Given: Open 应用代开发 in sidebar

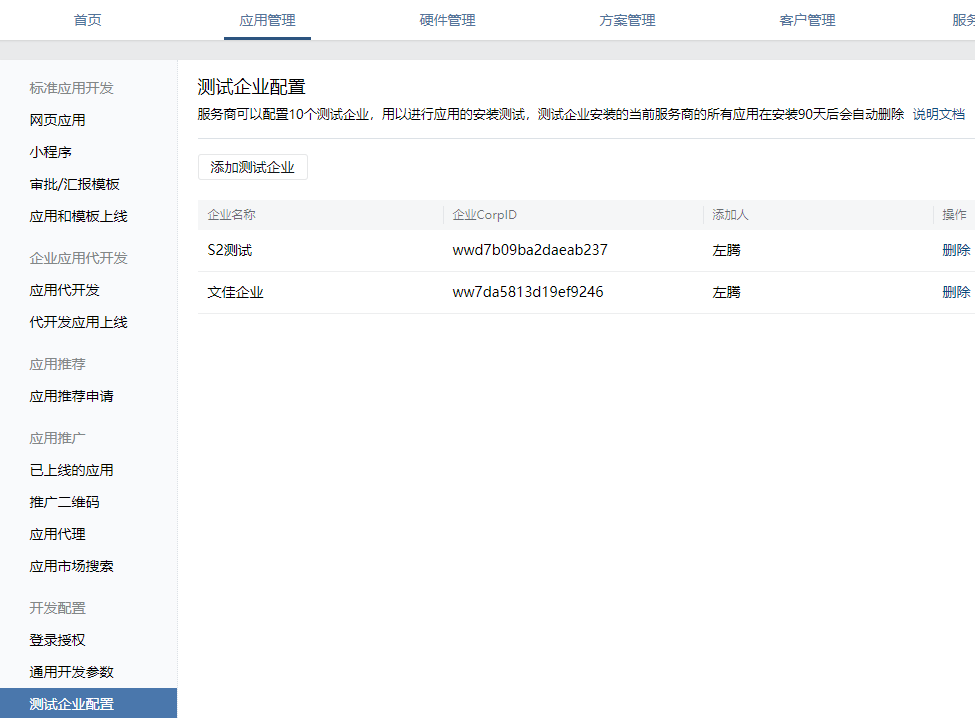Looking at the screenshot, I should tap(65, 290).
